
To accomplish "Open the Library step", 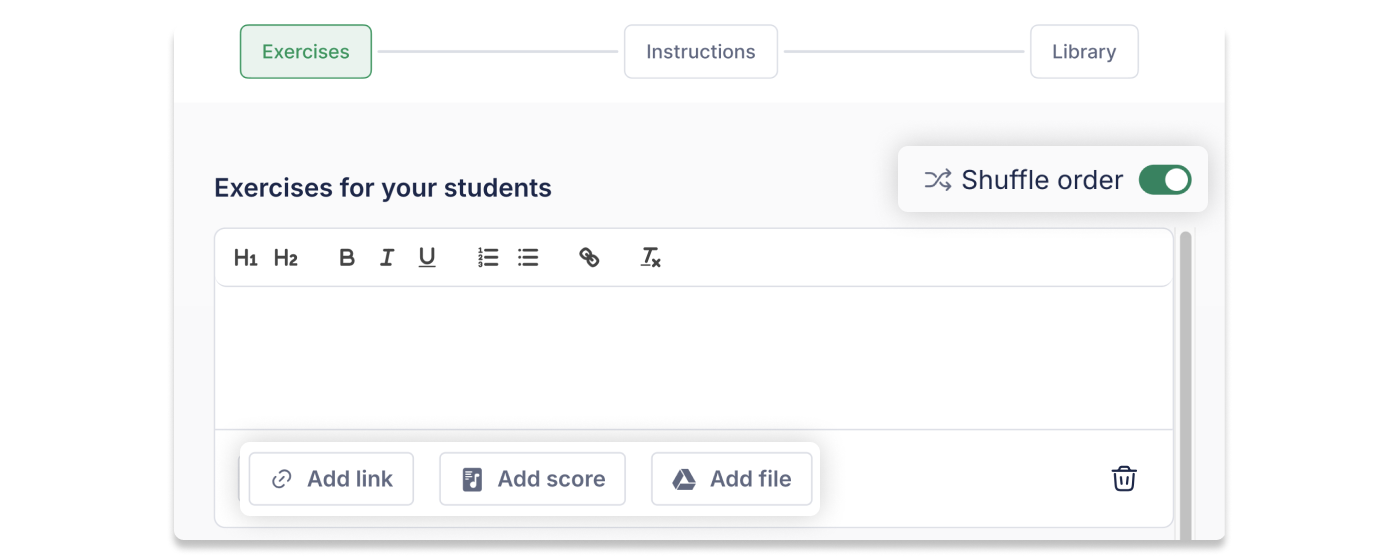I will point(1084,52).
